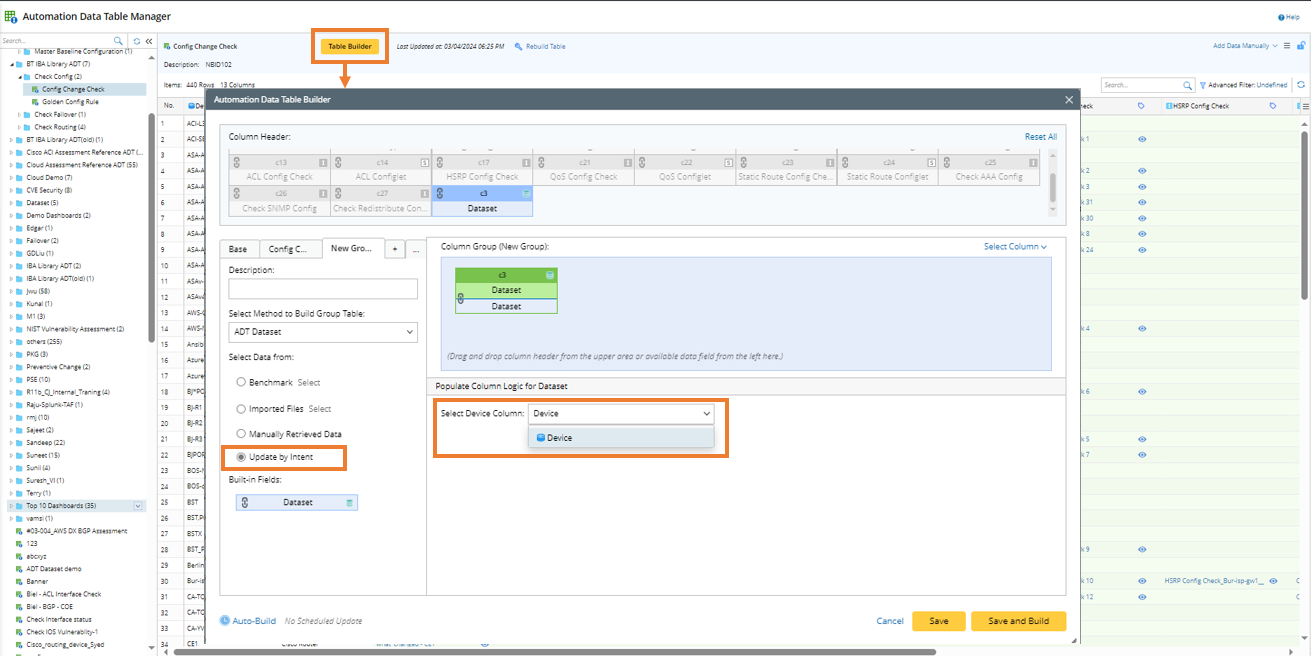Click the table search magnifier icon
The width and height of the screenshot is (1311, 658).
tap(1188, 86)
